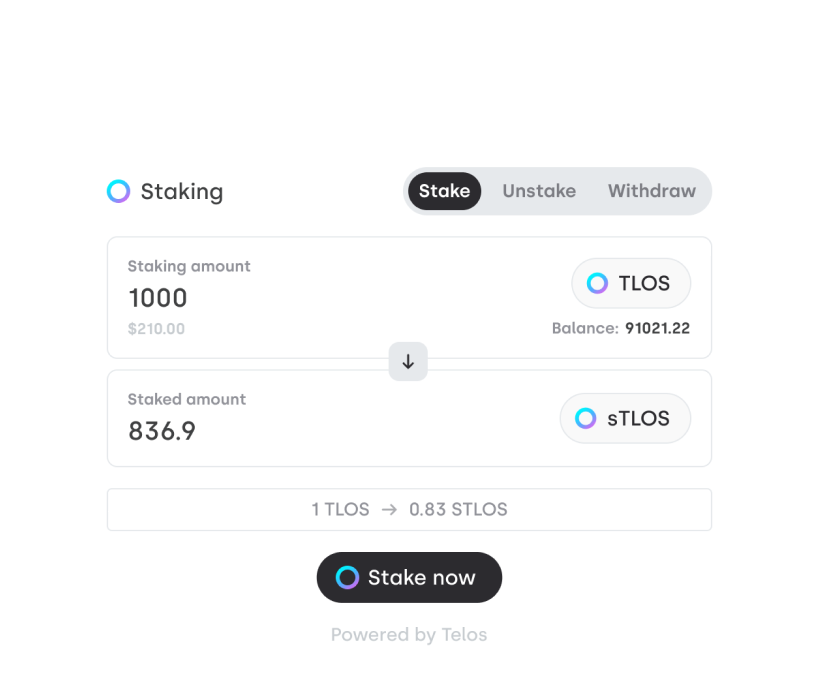Follow the Powered by Telos link
The image size is (818, 678).
click(409, 634)
